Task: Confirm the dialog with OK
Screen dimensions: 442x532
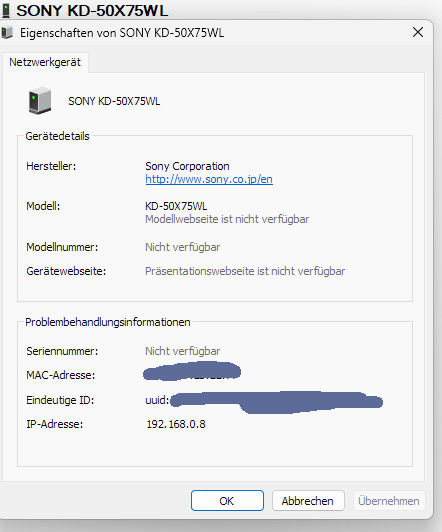Action: tap(227, 500)
